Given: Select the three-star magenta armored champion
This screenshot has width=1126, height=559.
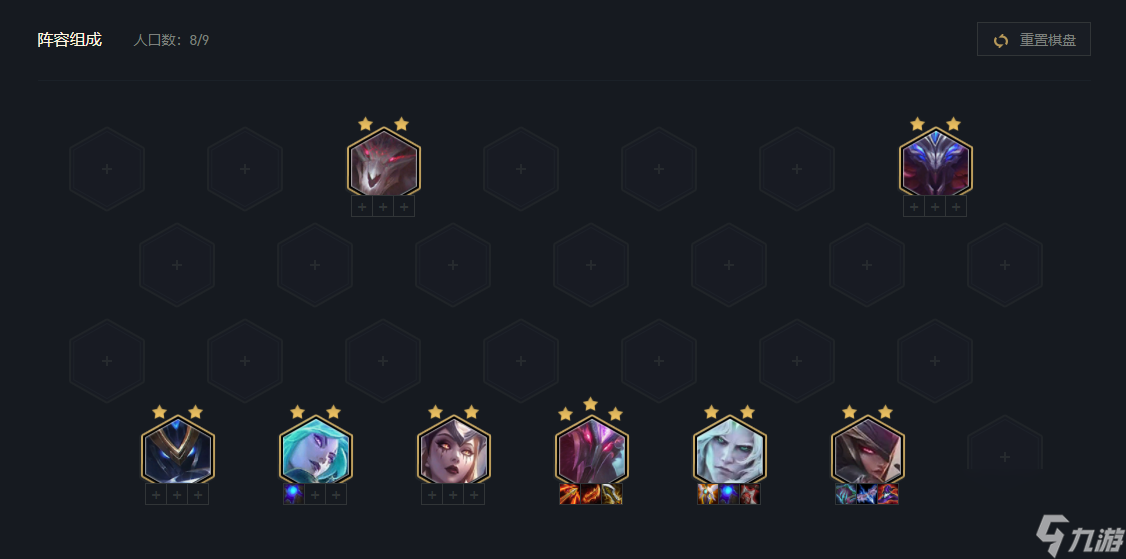Looking at the screenshot, I should 592,450.
